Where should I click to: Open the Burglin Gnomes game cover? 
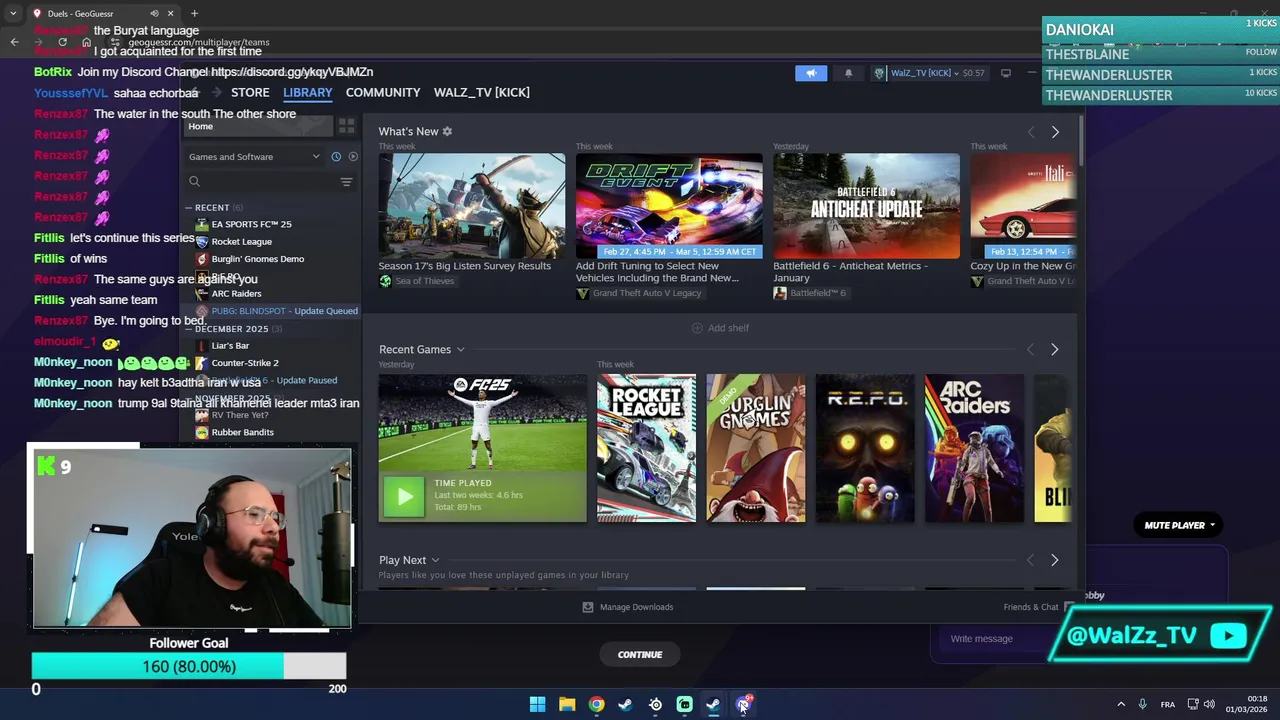[x=756, y=448]
